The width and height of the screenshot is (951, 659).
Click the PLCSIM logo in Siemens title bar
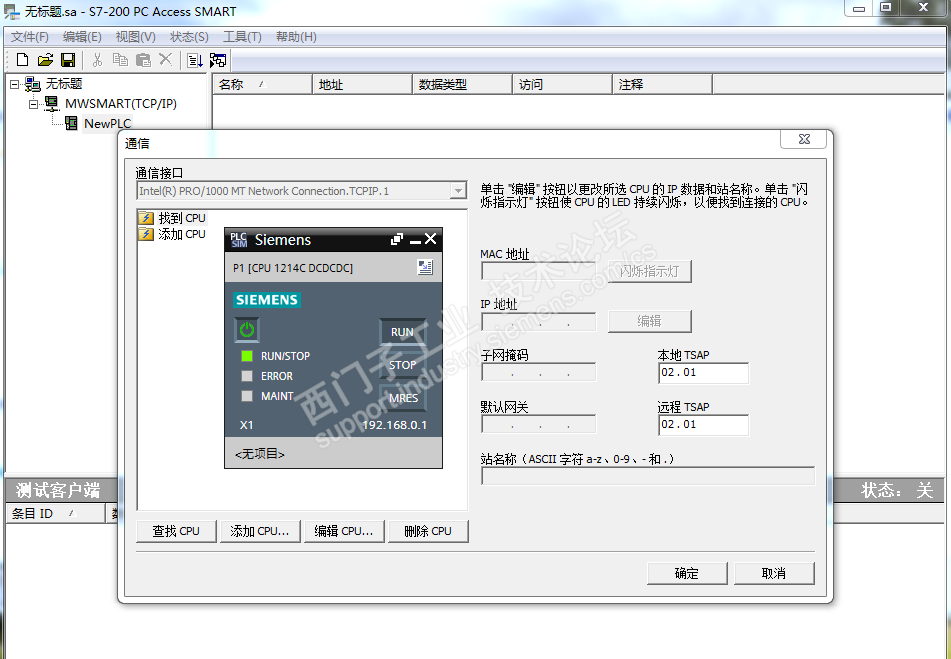tap(239, 239)
